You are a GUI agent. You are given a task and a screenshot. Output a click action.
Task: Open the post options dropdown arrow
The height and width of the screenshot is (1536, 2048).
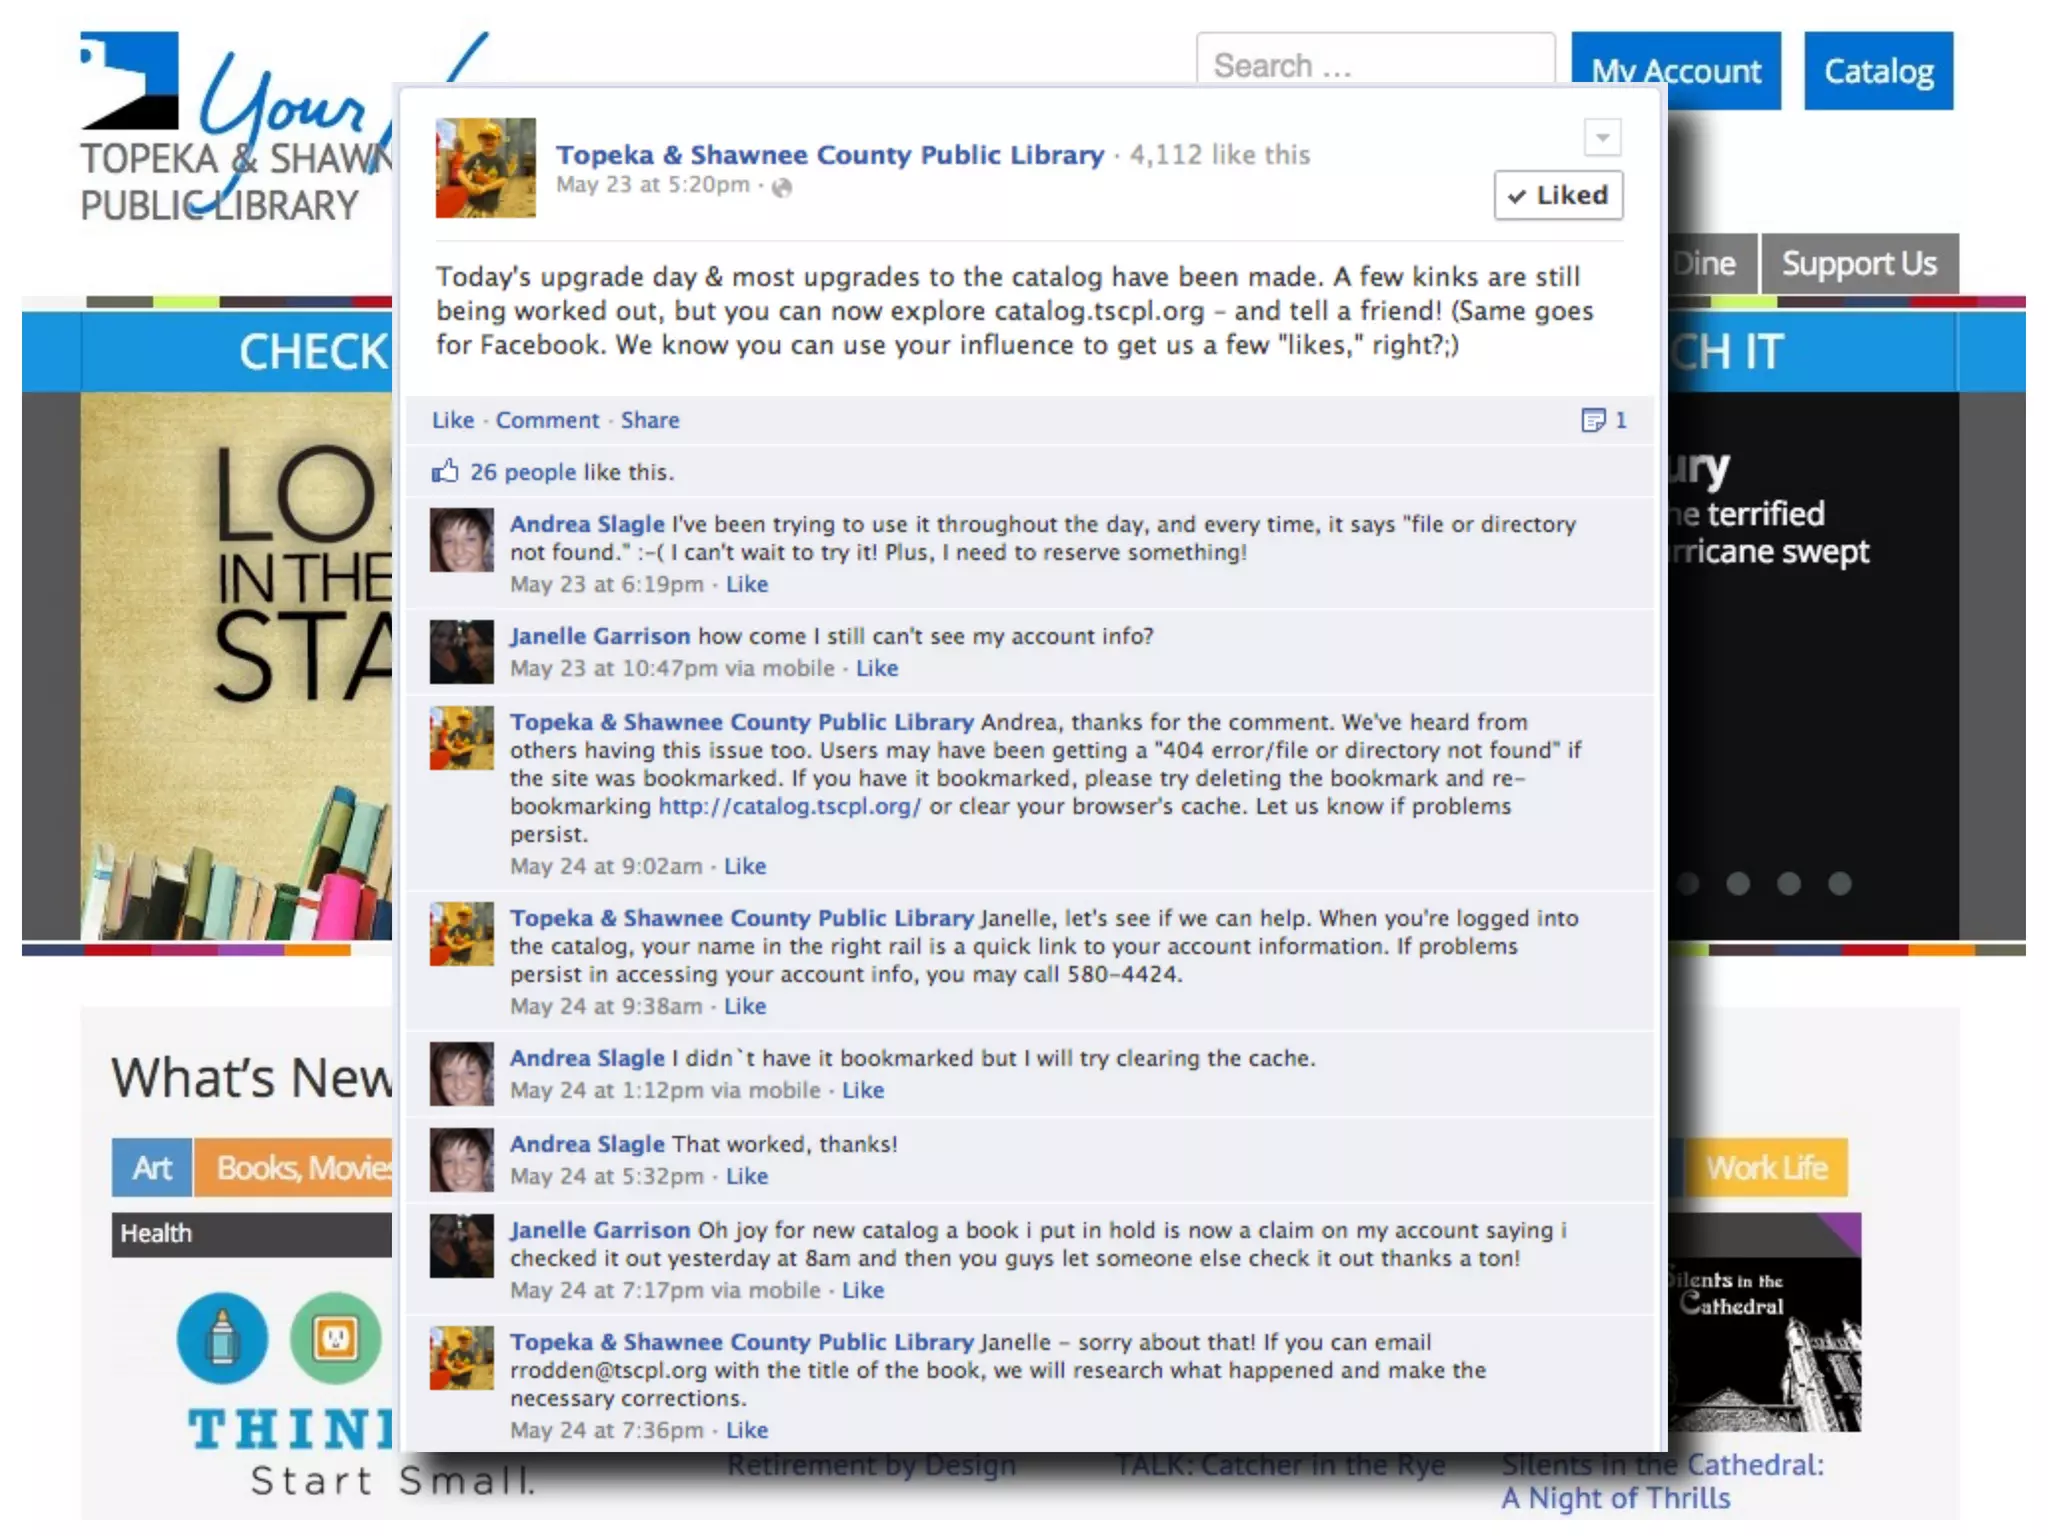pyautogui.click(x=1602, y=138)
